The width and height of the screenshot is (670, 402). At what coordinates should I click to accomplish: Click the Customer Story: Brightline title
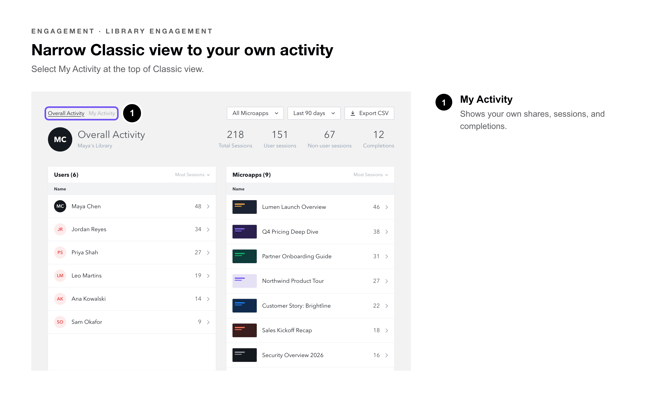coord(296,305)
